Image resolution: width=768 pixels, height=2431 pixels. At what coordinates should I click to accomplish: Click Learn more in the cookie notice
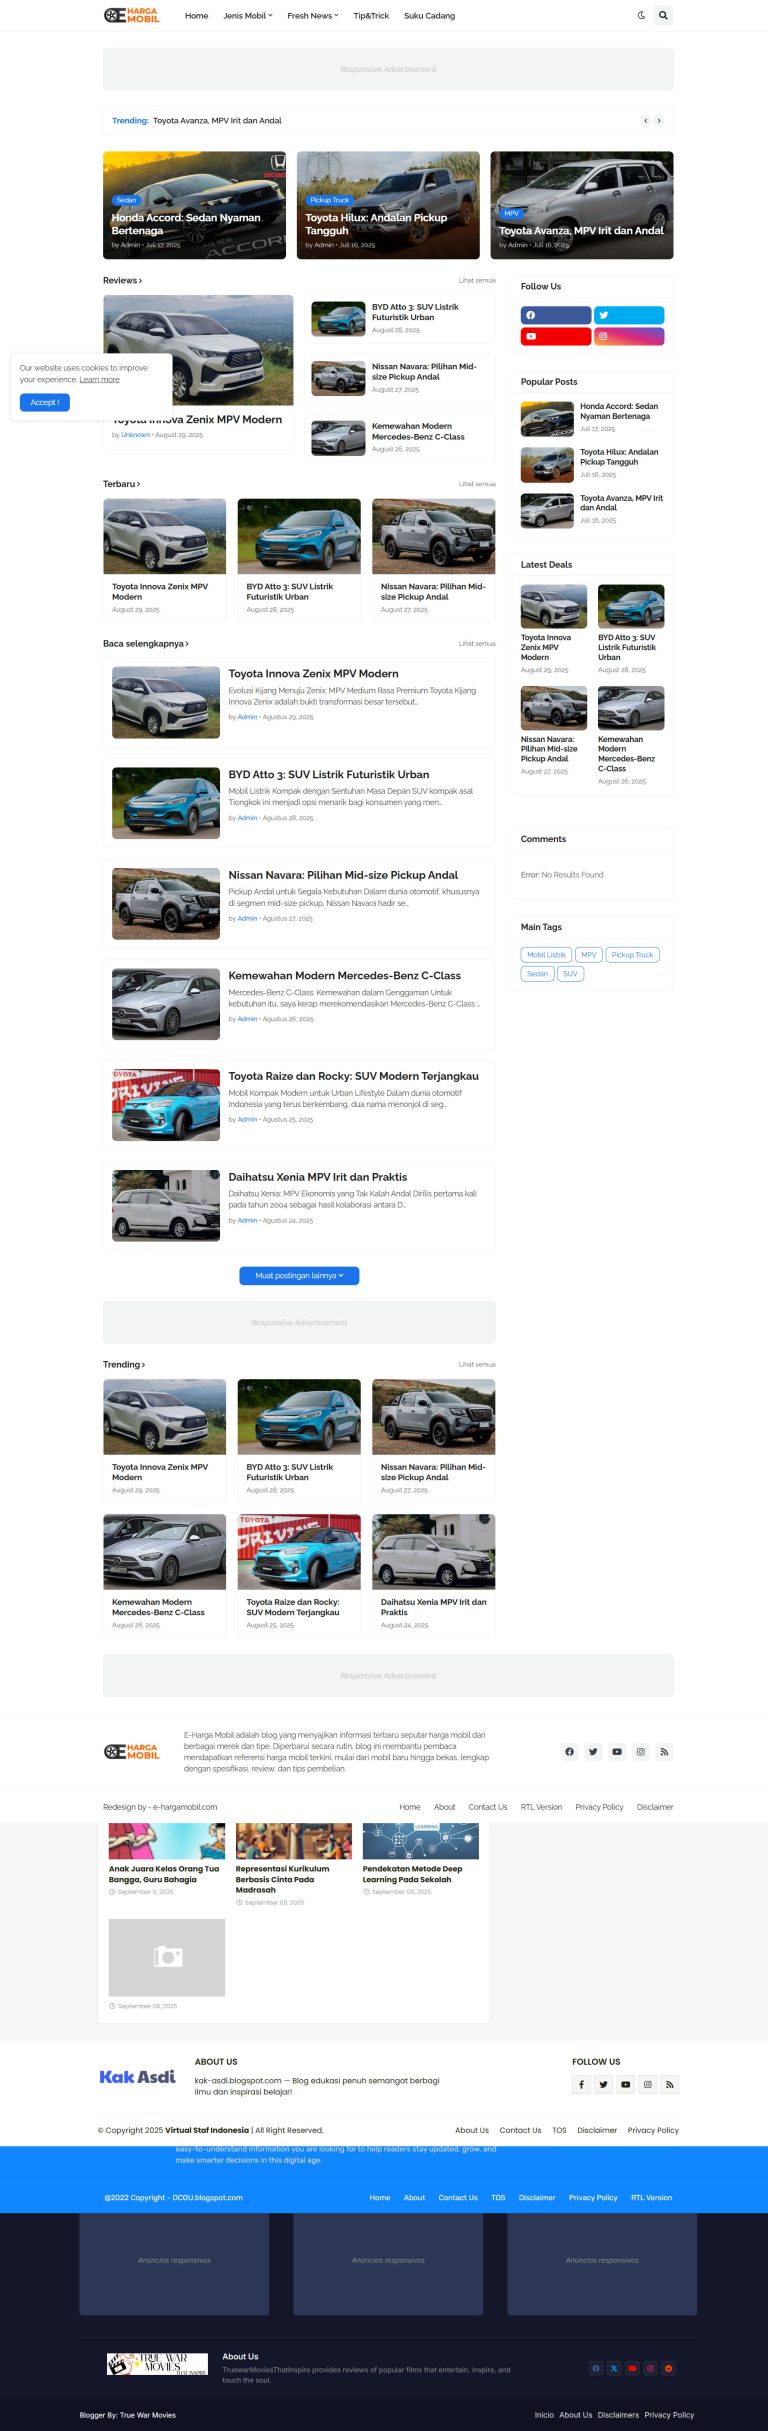(99, 380)
